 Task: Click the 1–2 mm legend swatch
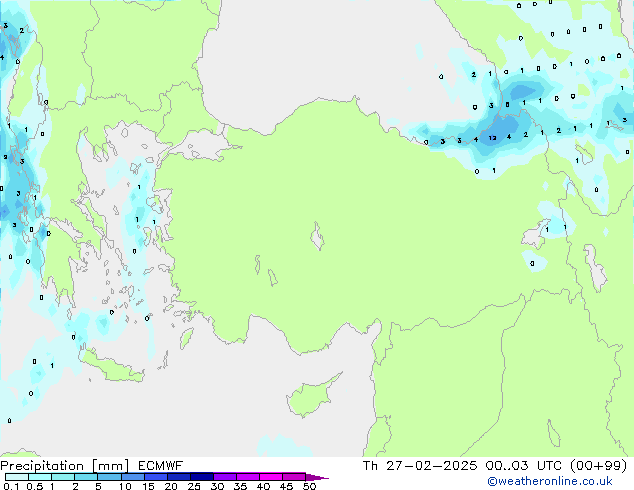pos(63,477)
